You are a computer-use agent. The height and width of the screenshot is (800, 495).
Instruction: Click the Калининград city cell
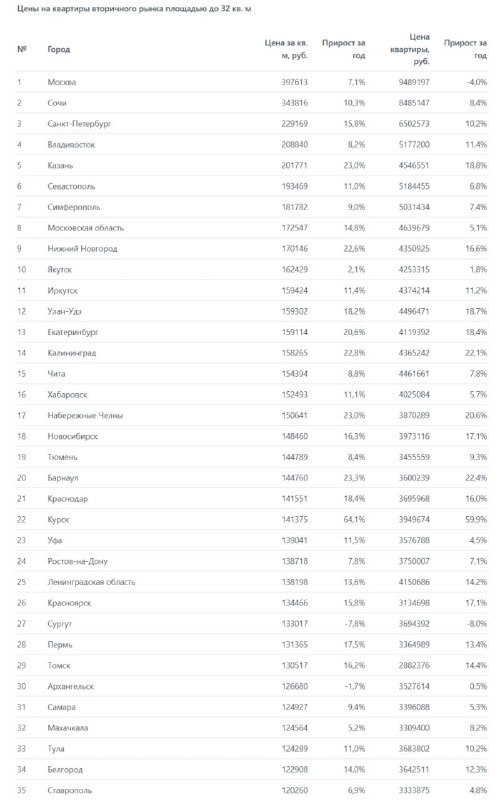(71, 353)
